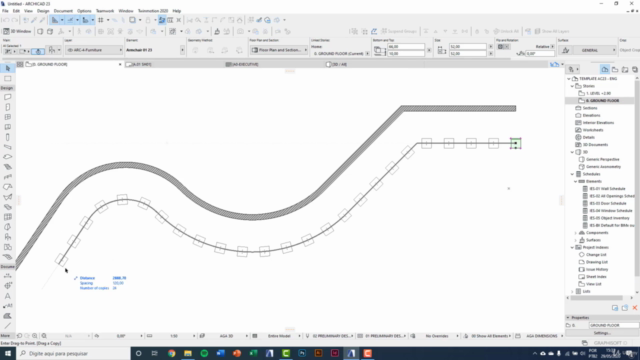This screenshot has width=640, height=360.
Task: Switch to Project Map icon in Navigator
Action: coord(604,70)
